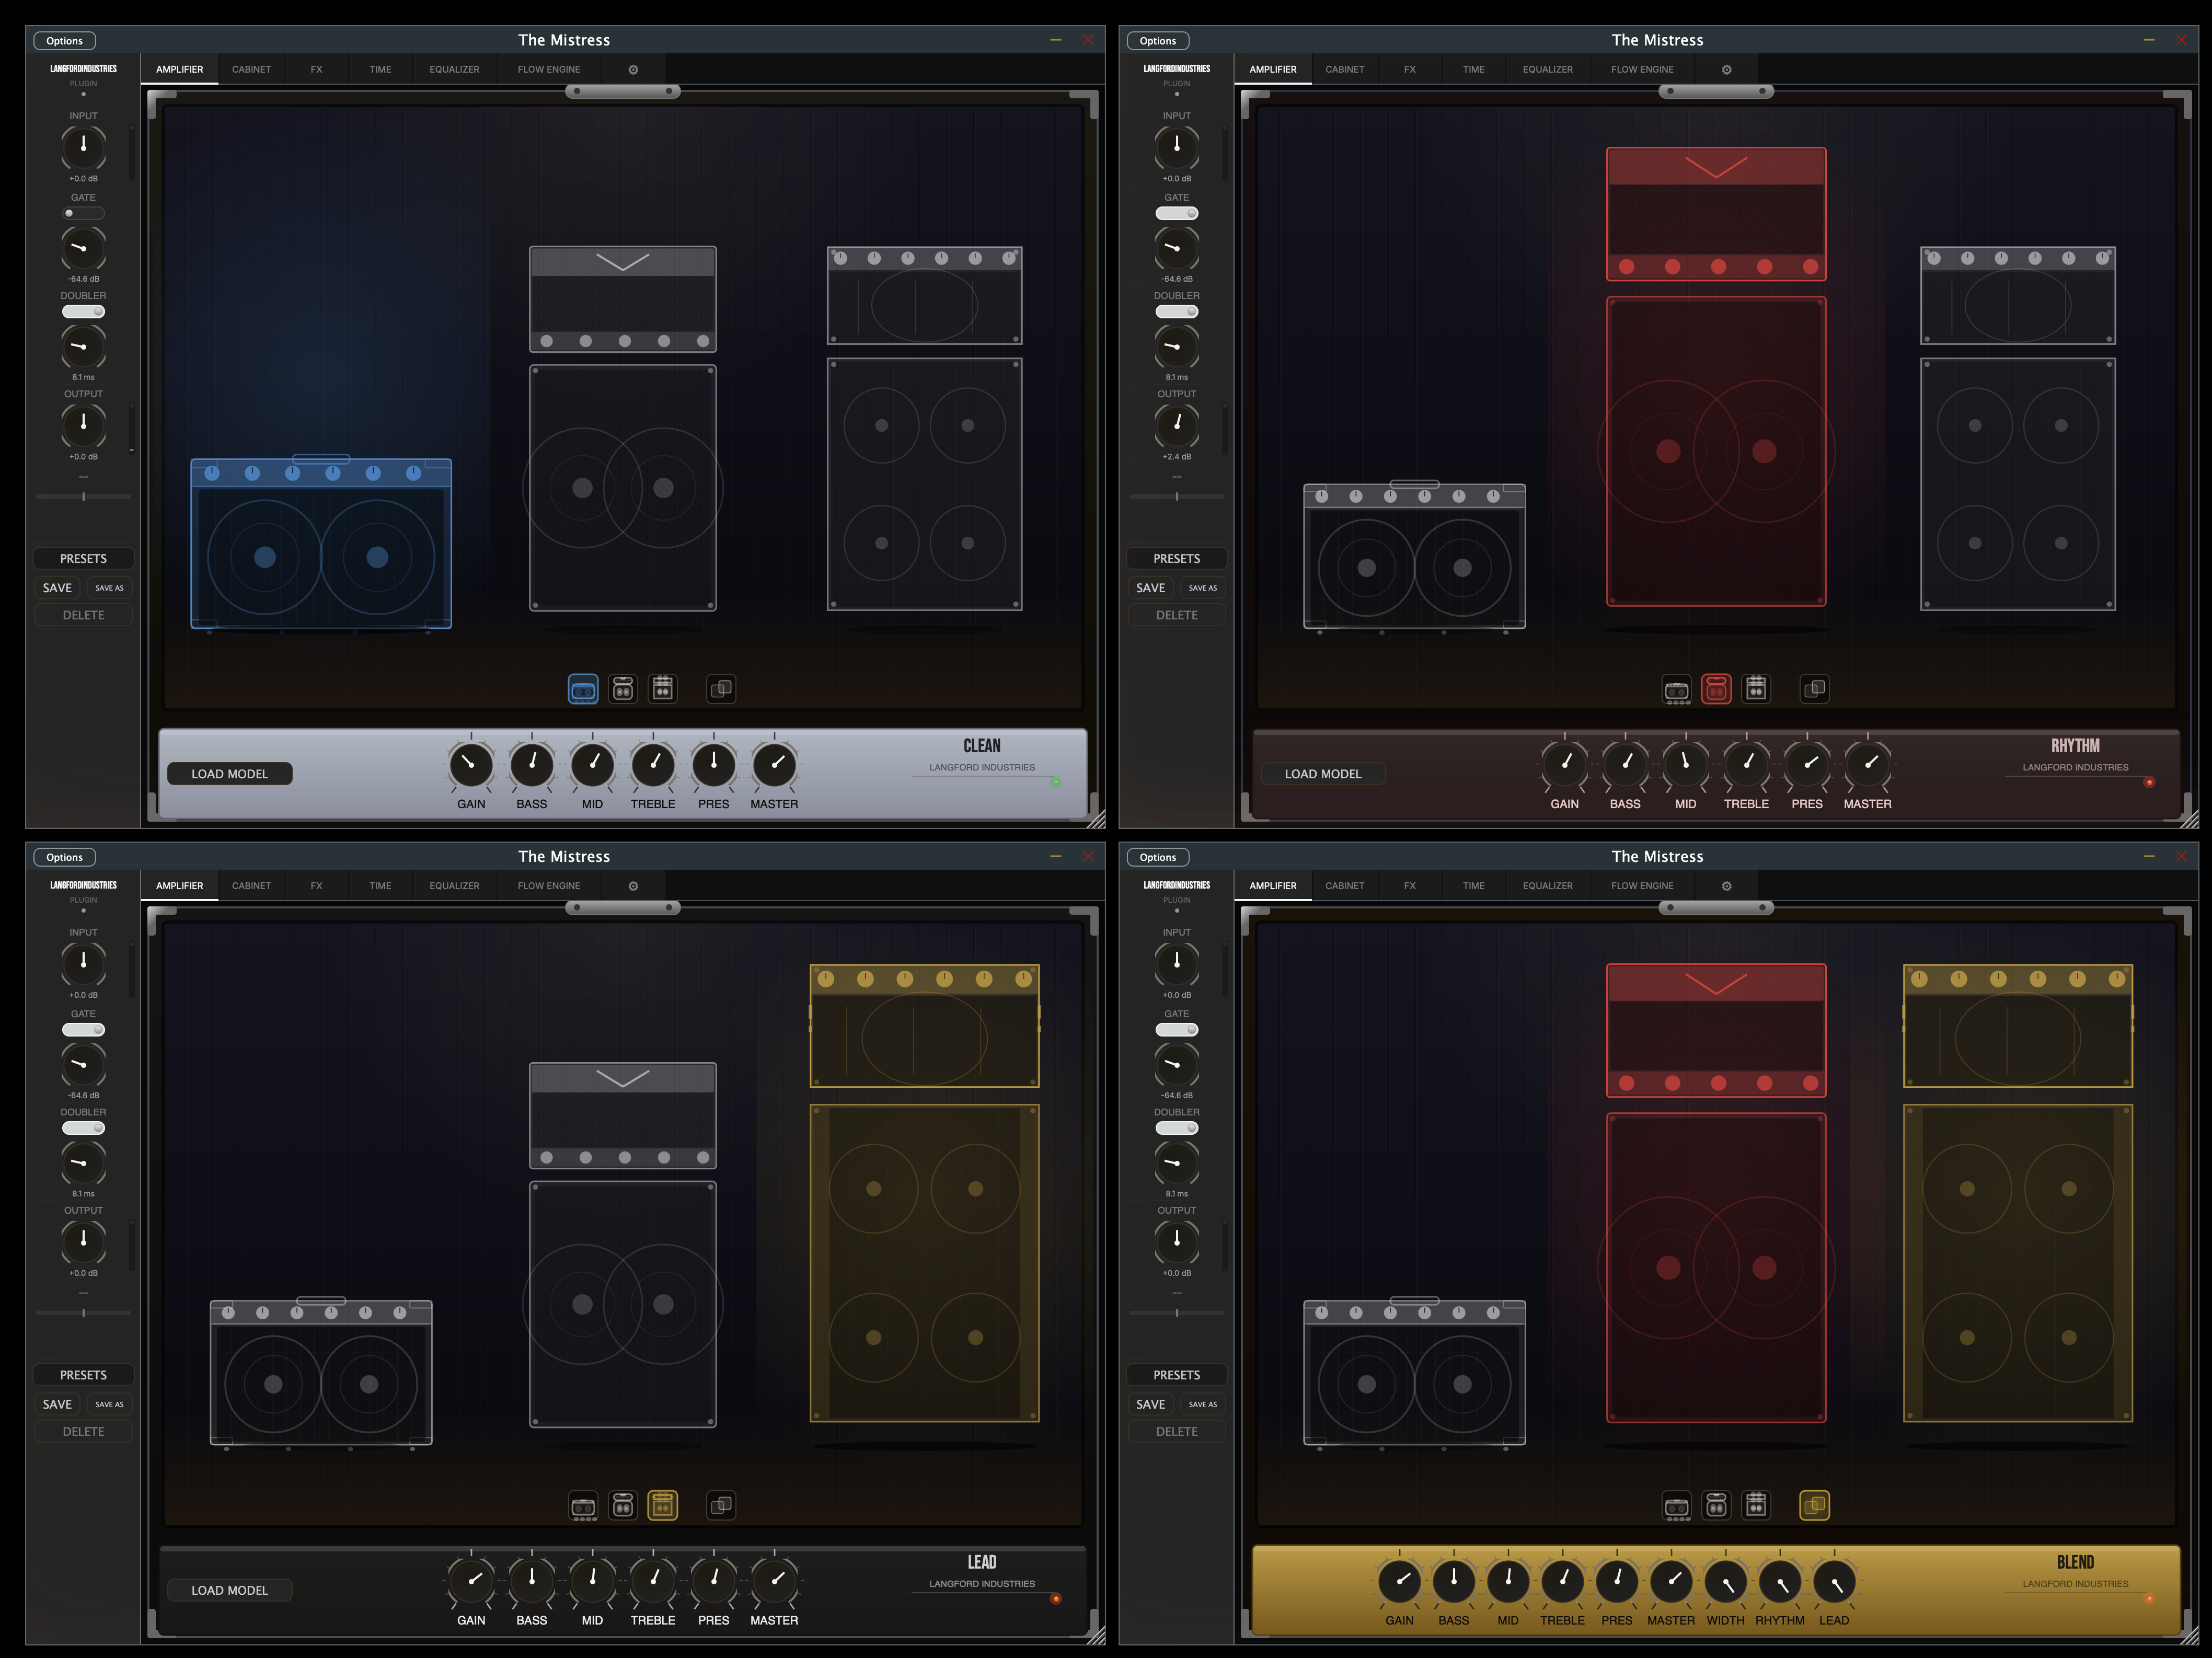
Task: Switch to EQUALIZER tab in Blend window
Action: click(x=1548, y=886)
